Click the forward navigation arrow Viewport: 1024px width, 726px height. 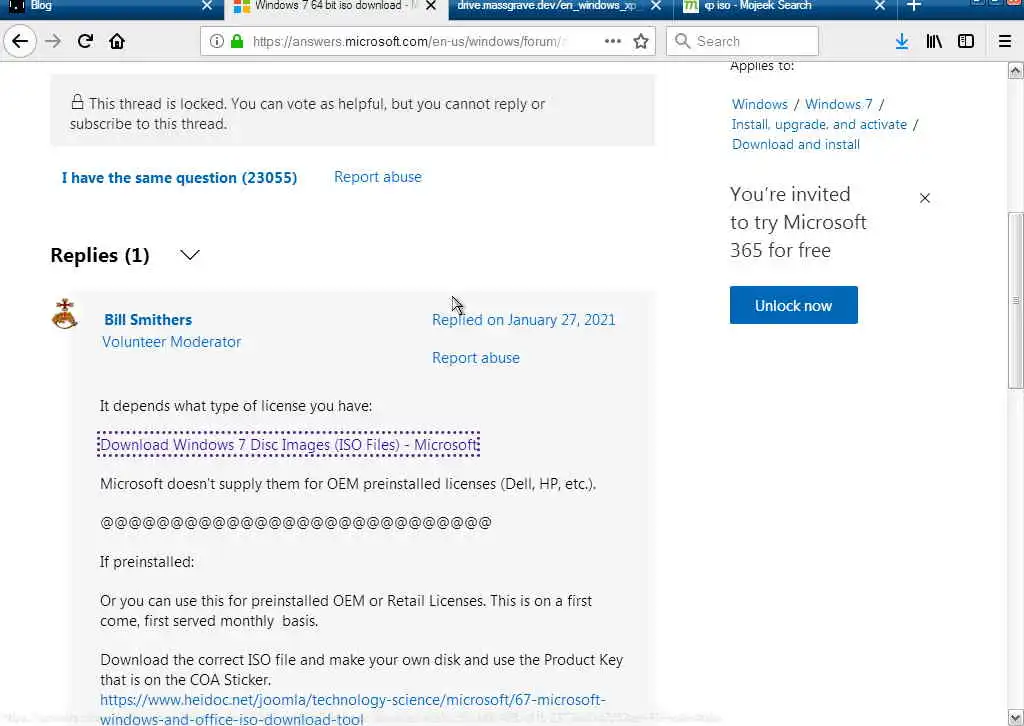pyautogui.click(x=53, y=41)
